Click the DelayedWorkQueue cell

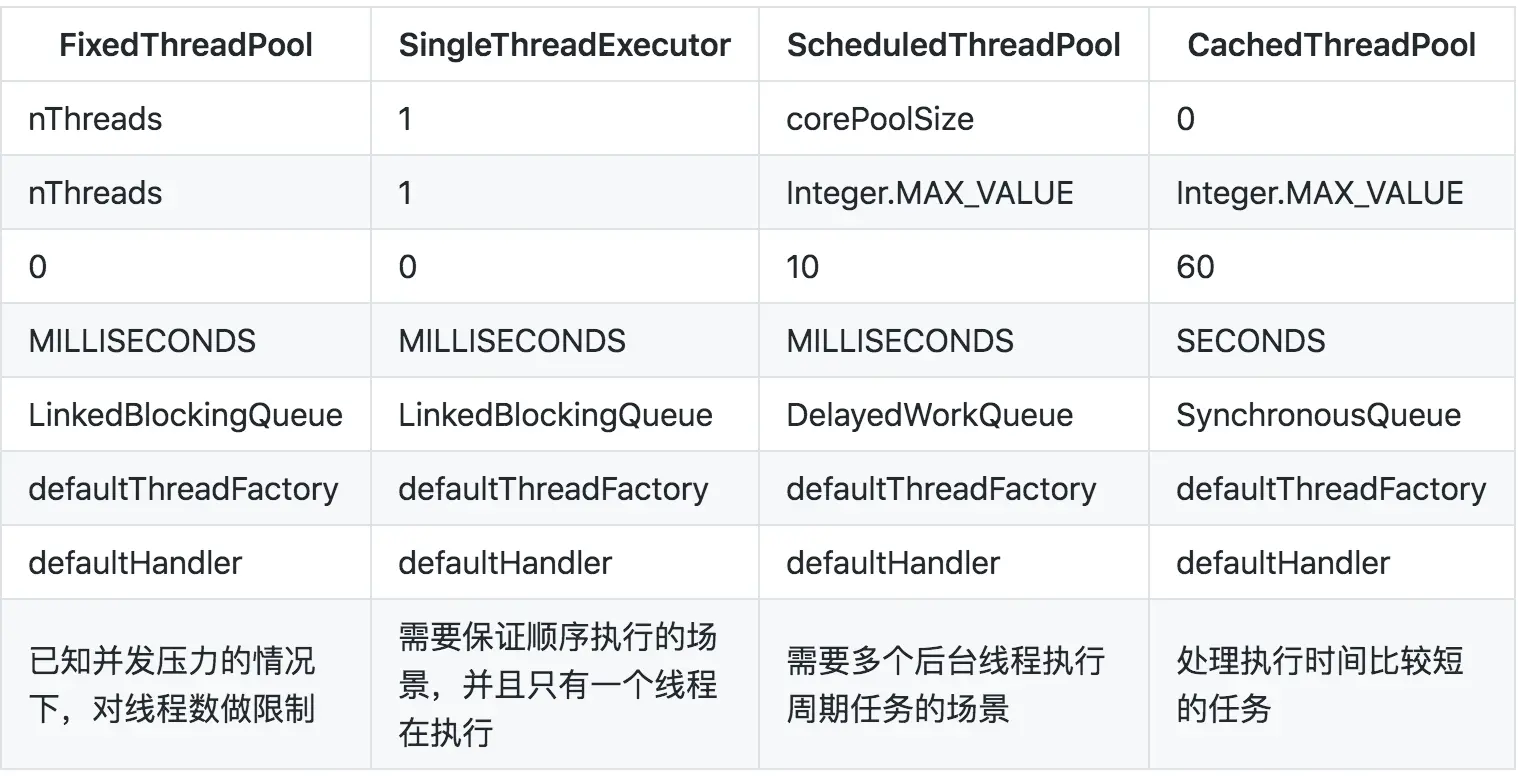tap(929, 415)
